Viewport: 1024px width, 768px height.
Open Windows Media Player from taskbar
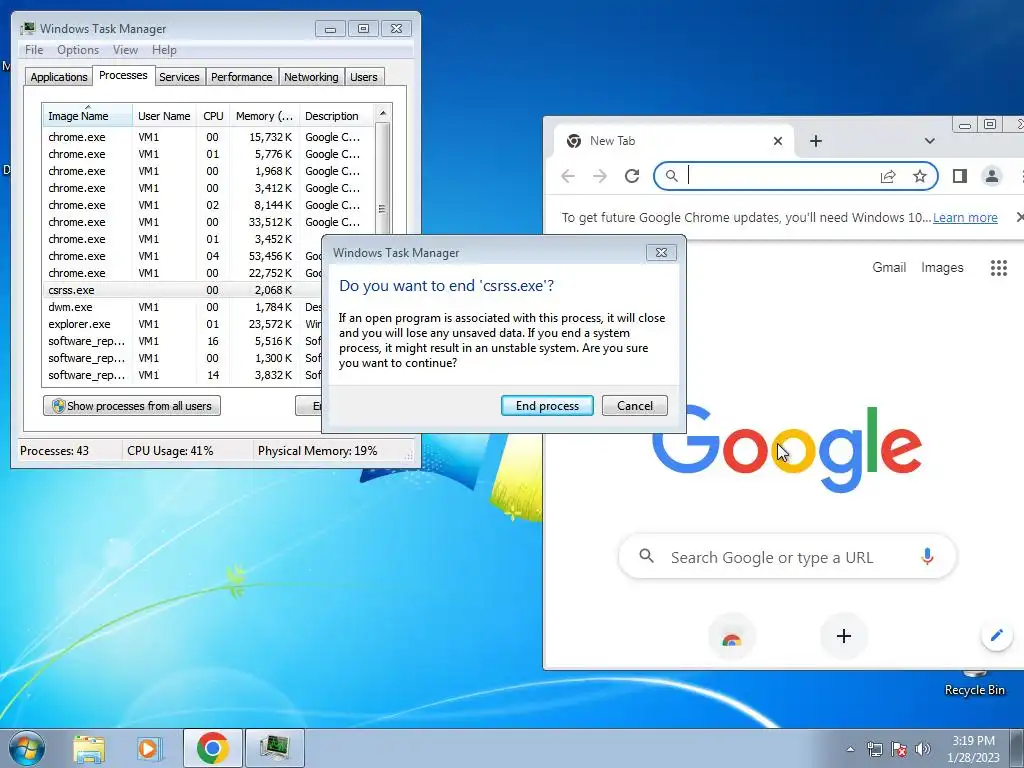148,749
